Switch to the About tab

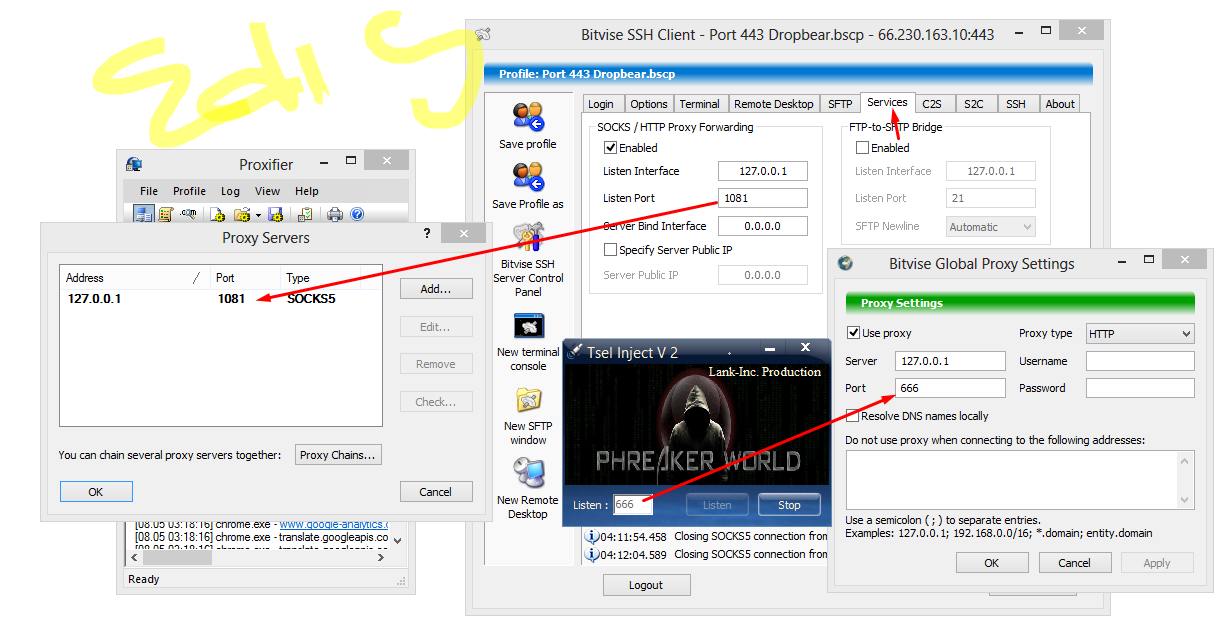coord(1060,104)
